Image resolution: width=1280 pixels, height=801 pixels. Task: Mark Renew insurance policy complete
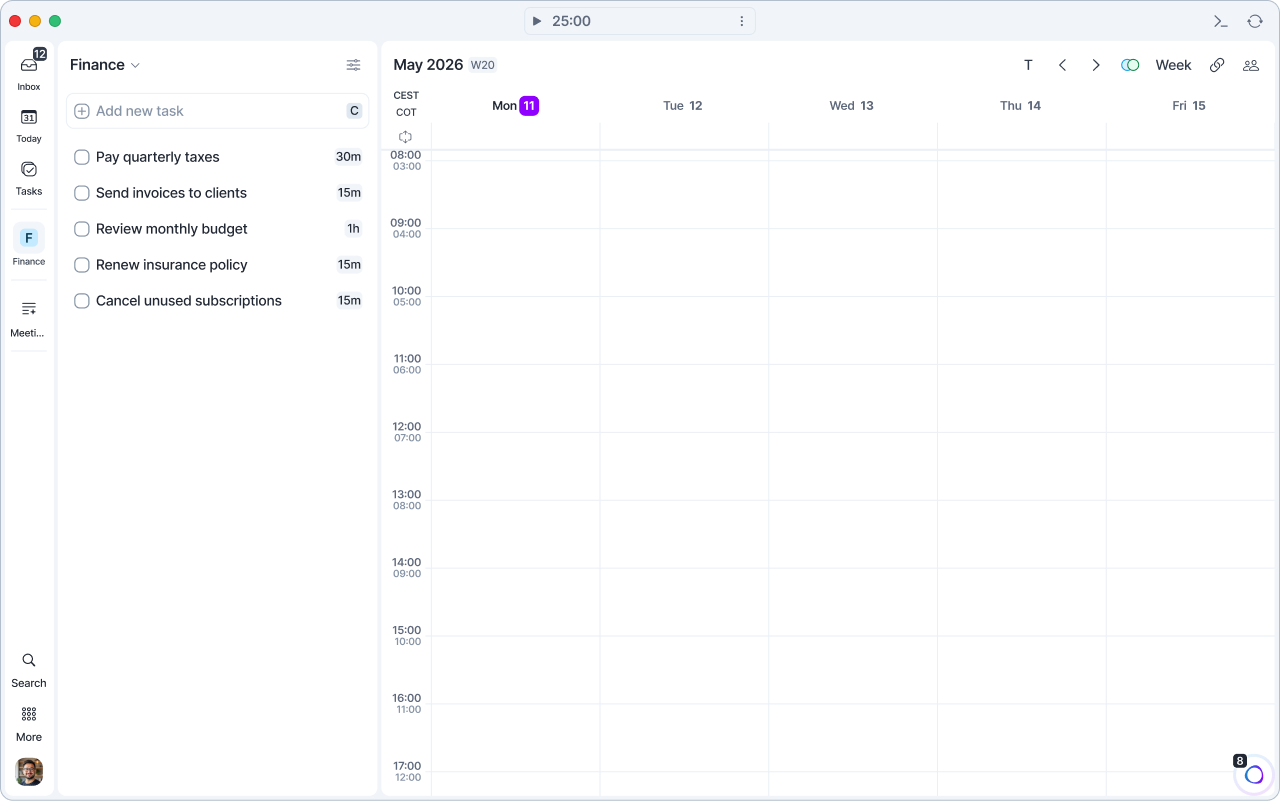(x=82, y=265)
